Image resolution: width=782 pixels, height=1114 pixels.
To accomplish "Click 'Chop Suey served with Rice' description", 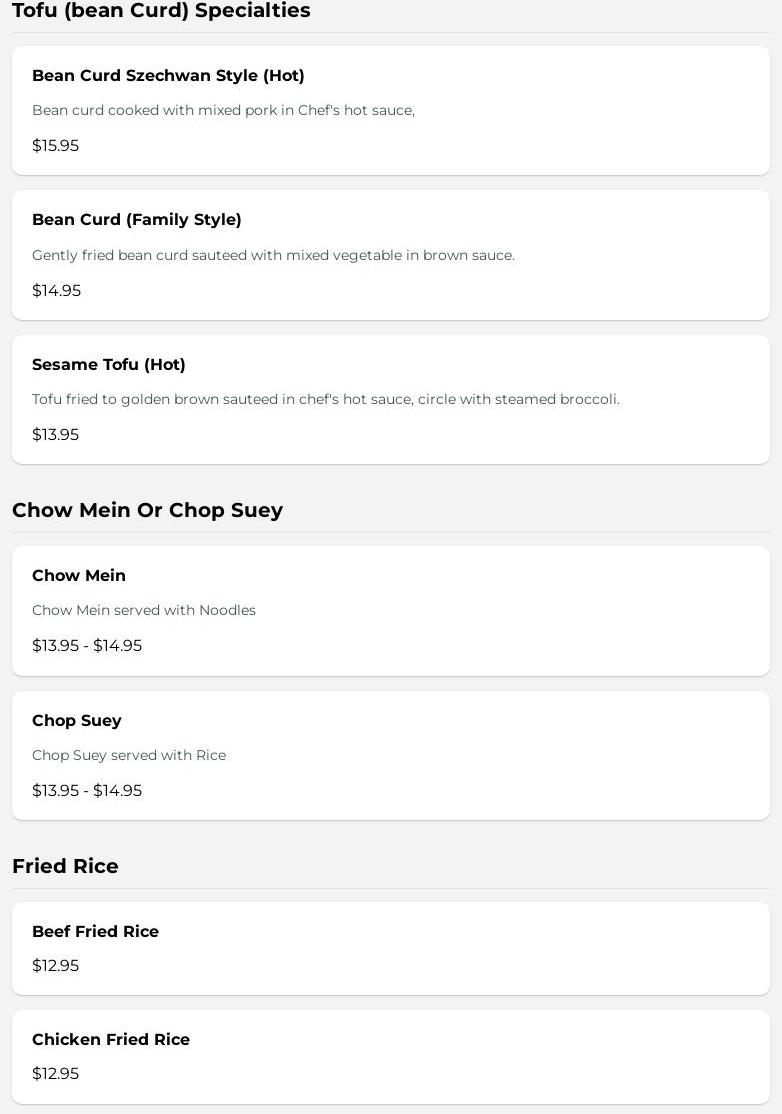I will [129, 755].
